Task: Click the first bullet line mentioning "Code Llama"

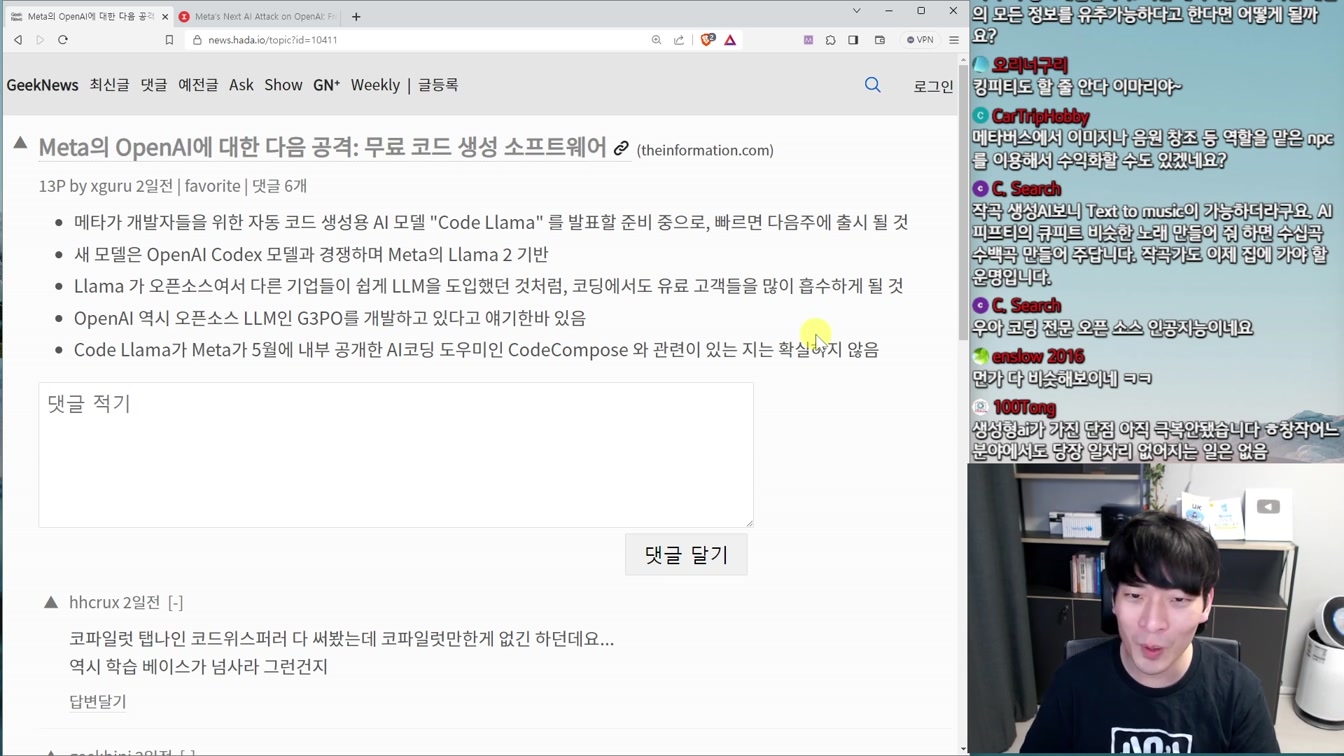Action: 491,222
